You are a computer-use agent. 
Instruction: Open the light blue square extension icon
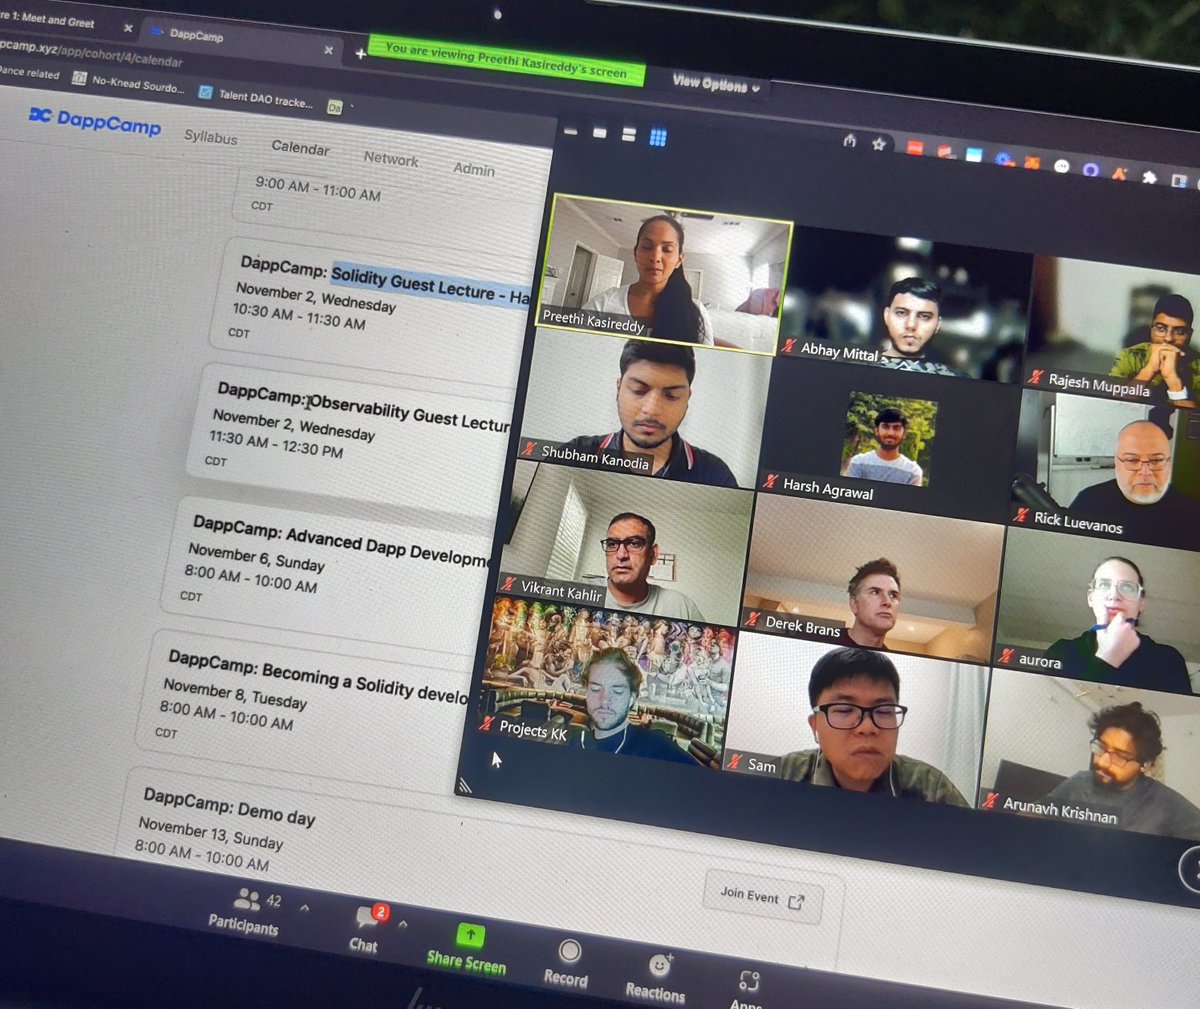(974, 155)
